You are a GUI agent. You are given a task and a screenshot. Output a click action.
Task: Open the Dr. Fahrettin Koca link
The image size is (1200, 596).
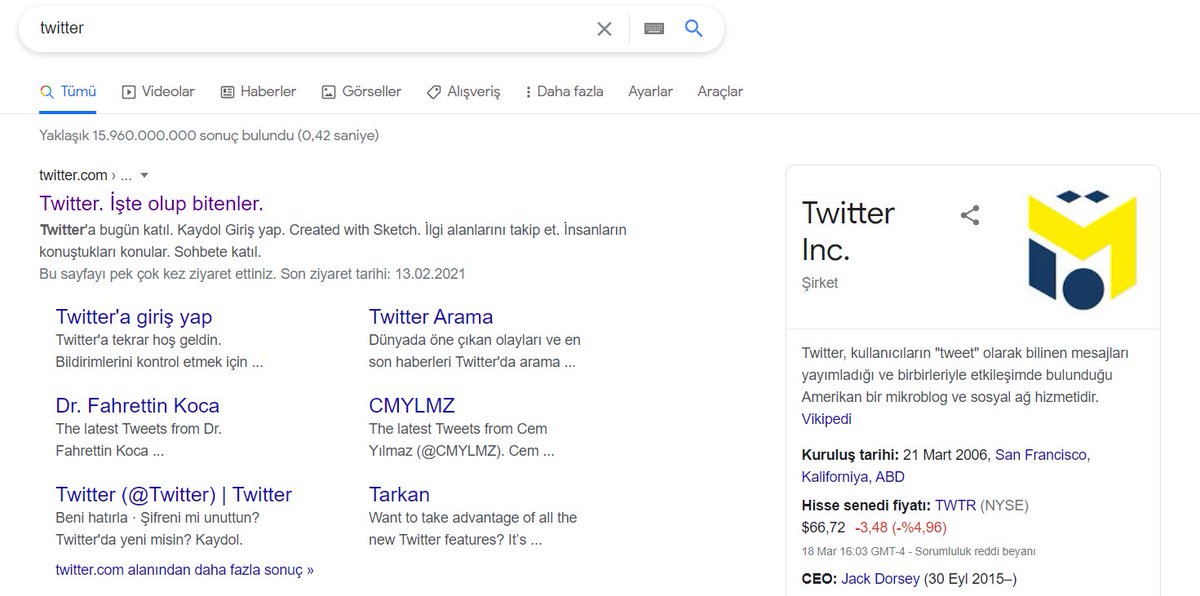[138, 405]
